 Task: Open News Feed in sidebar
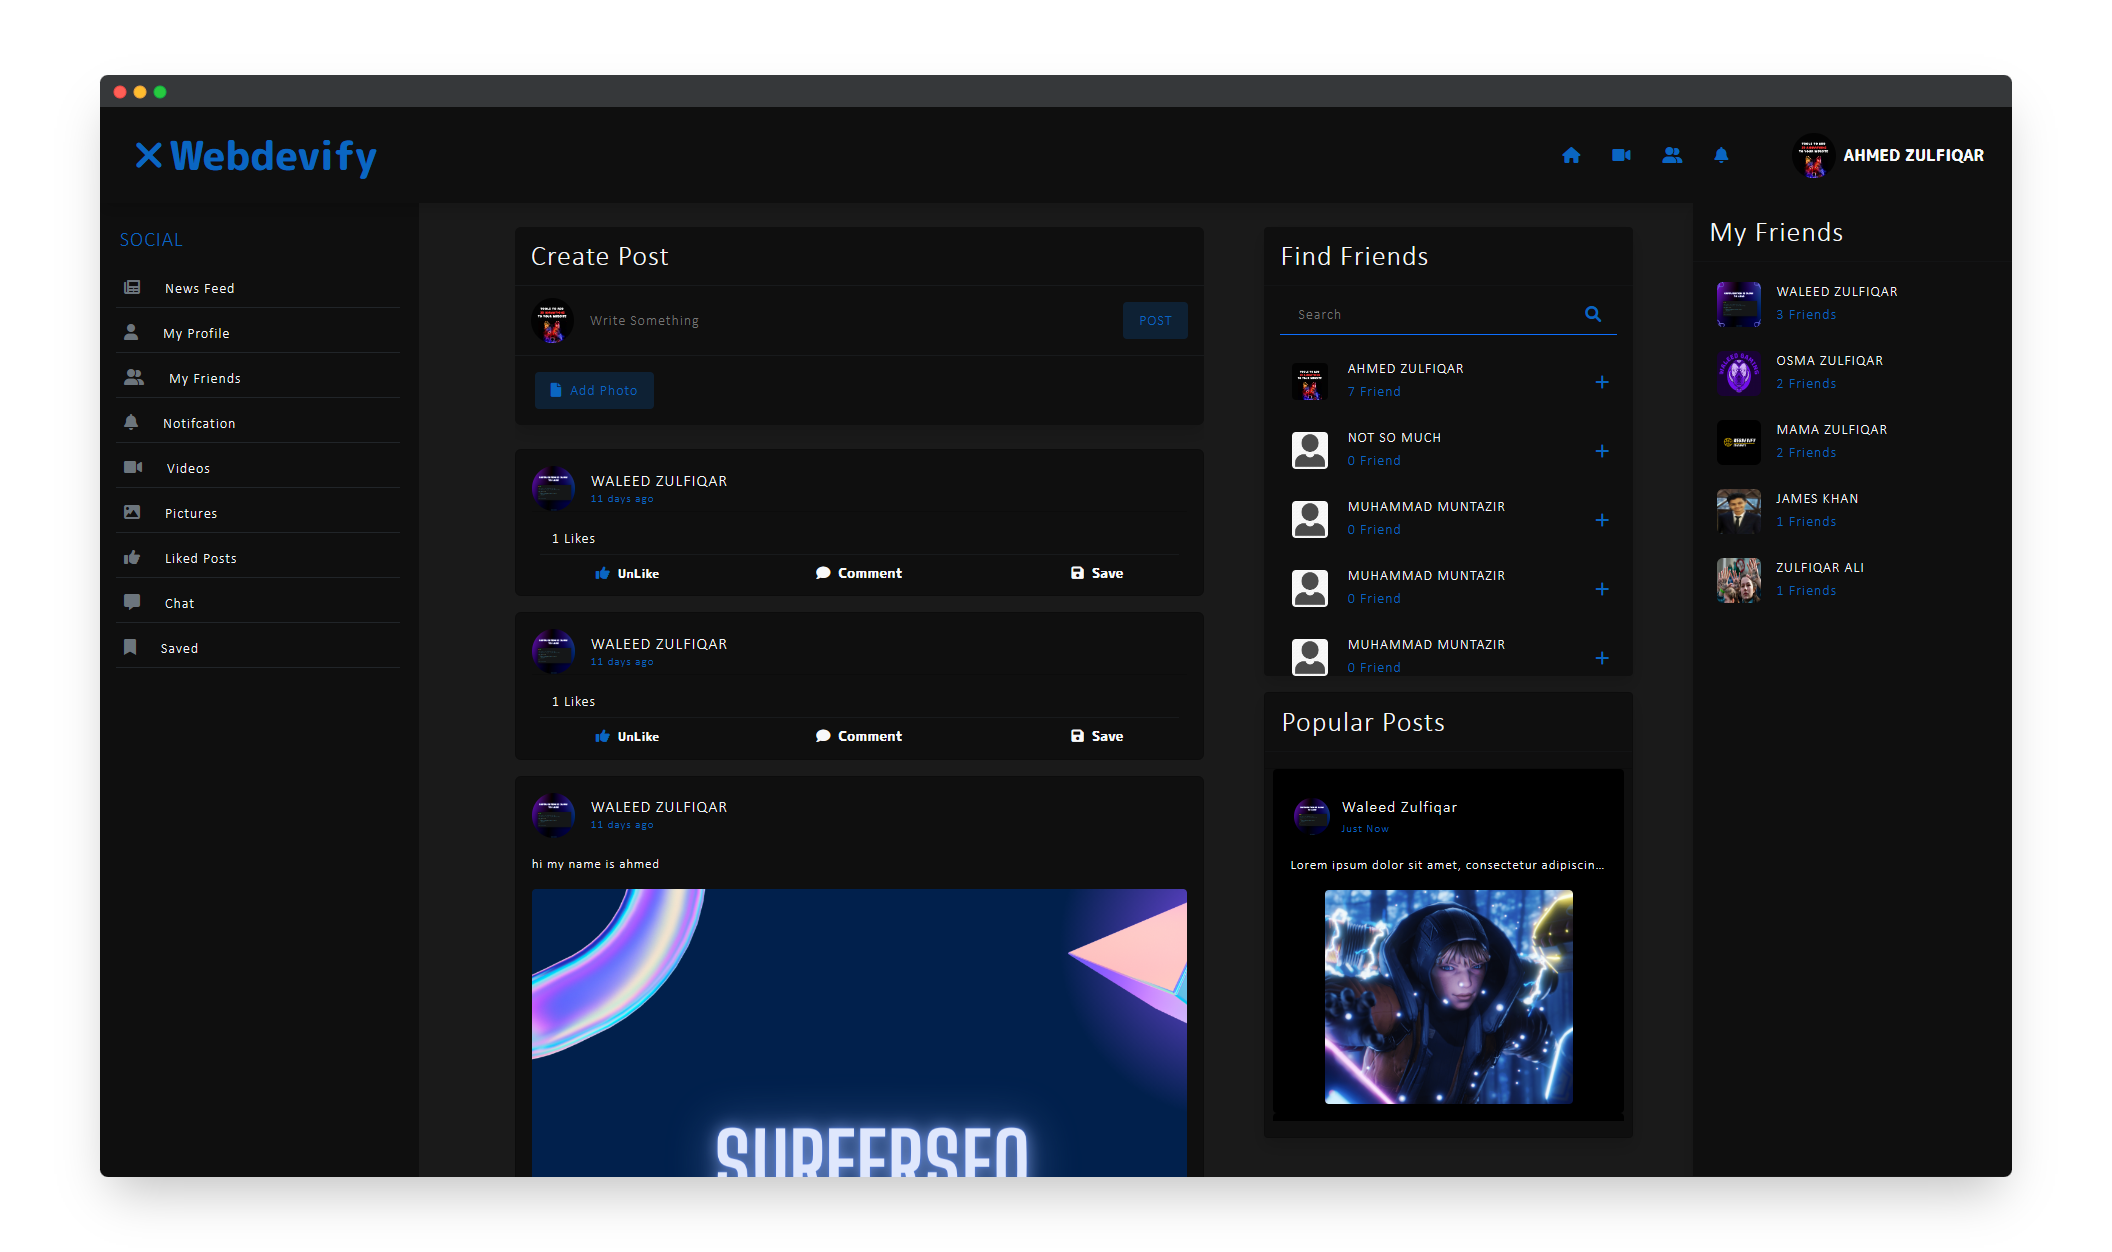(199, 288)
